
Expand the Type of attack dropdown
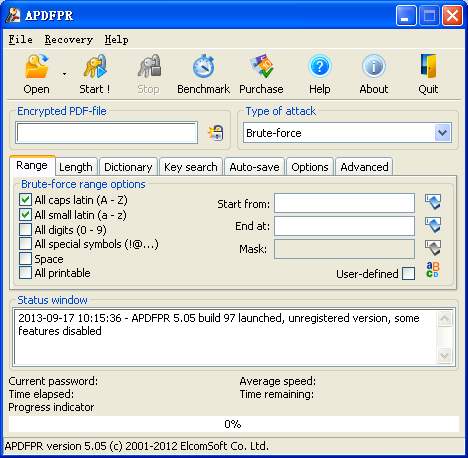[x=443, y=133]
